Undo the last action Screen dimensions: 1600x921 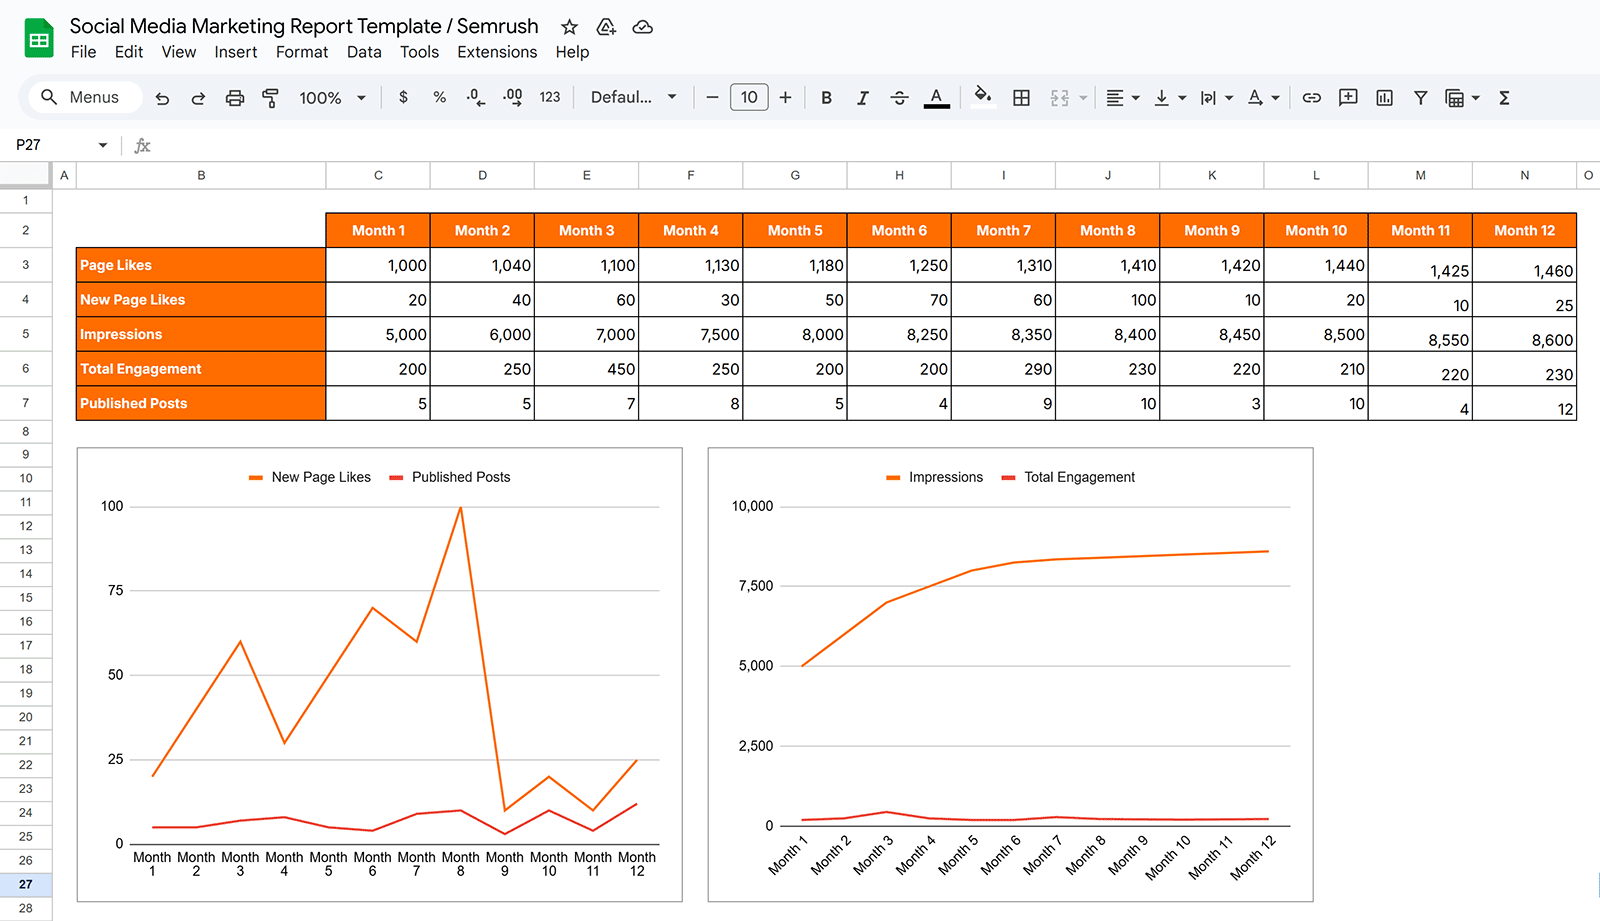click(x=162, y=97)
